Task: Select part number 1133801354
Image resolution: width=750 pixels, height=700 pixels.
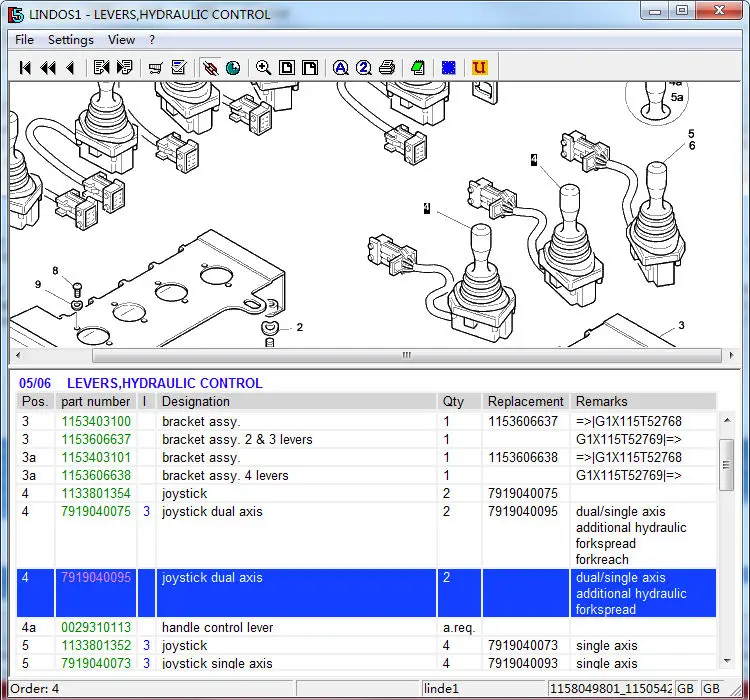Action: 96,493
